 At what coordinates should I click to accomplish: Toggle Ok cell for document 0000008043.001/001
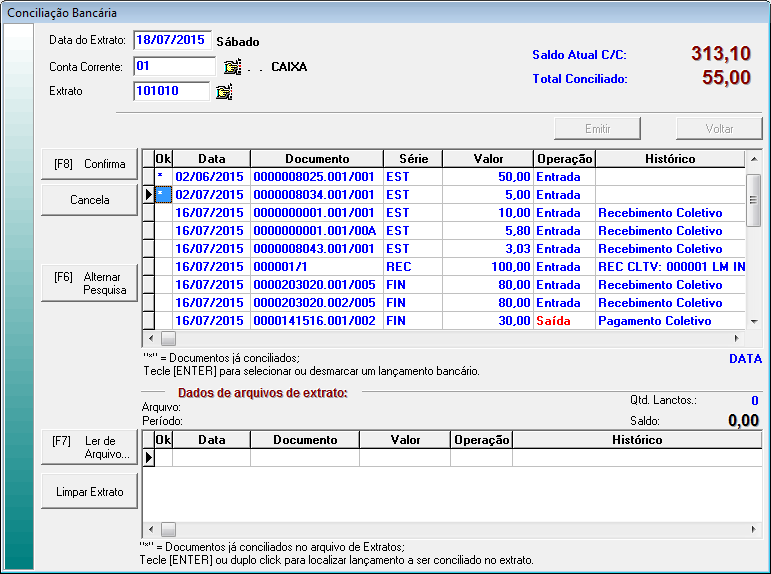163,248
